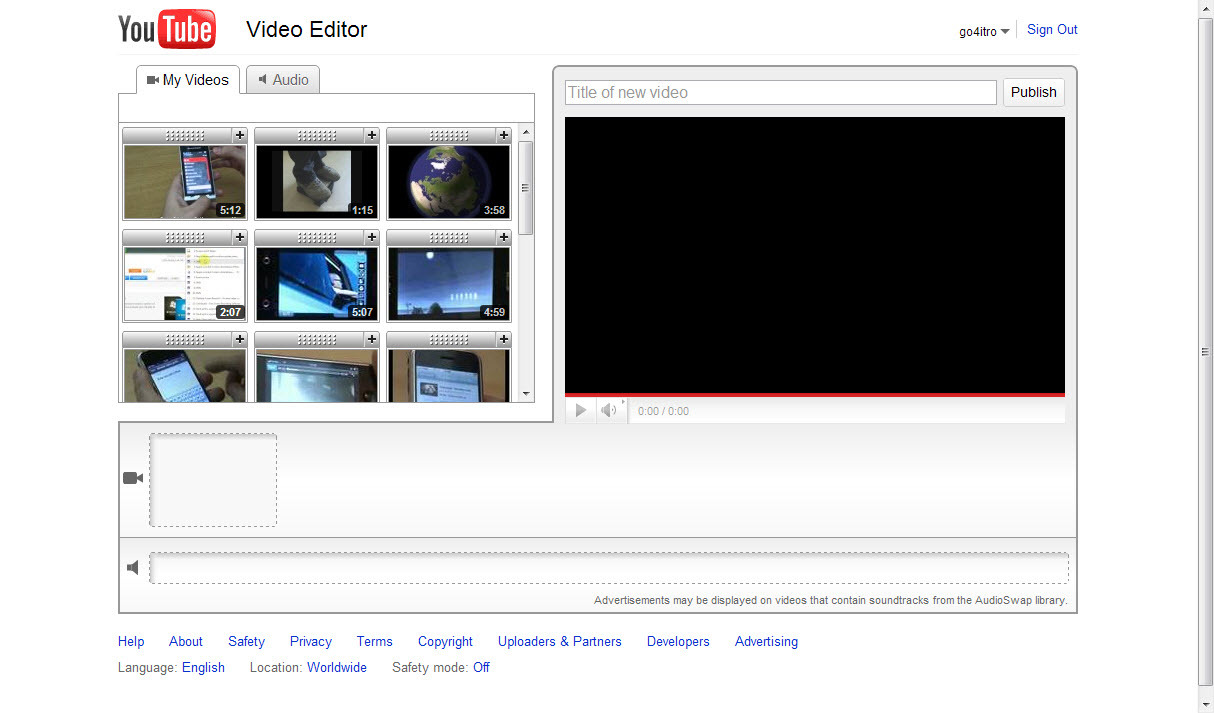Click the scroll down arrow in video list
Viewport: 1214px width, 713px height.
point(526,394)
